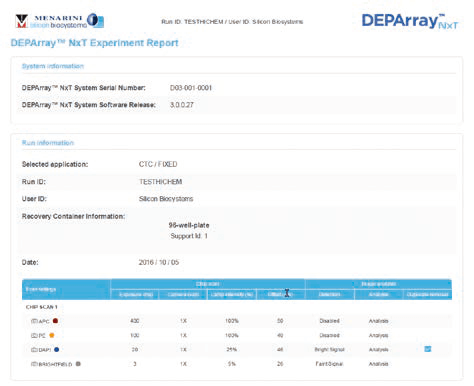Click the Analysis value in the BRIGHTFIELD row
This screenshot has height=386, width=474.
tap(378, 364)
